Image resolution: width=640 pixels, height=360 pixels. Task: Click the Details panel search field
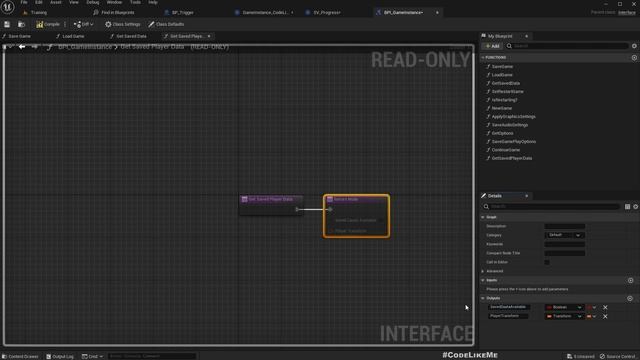pyautogui.click(x=551, y=207)
